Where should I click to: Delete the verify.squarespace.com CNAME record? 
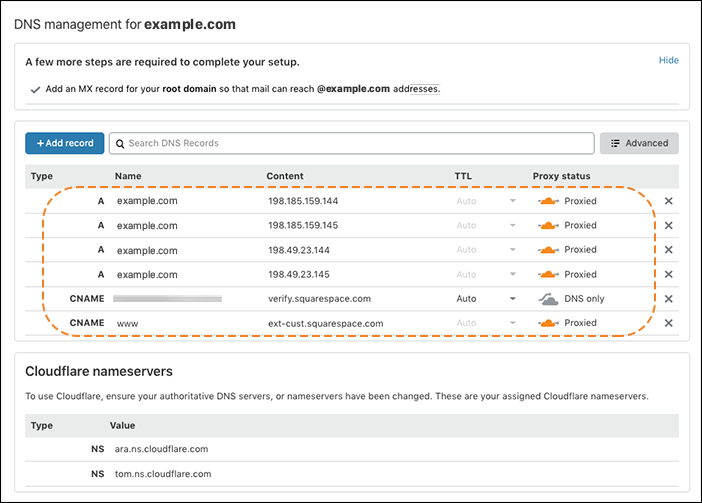tap(668, 298)
